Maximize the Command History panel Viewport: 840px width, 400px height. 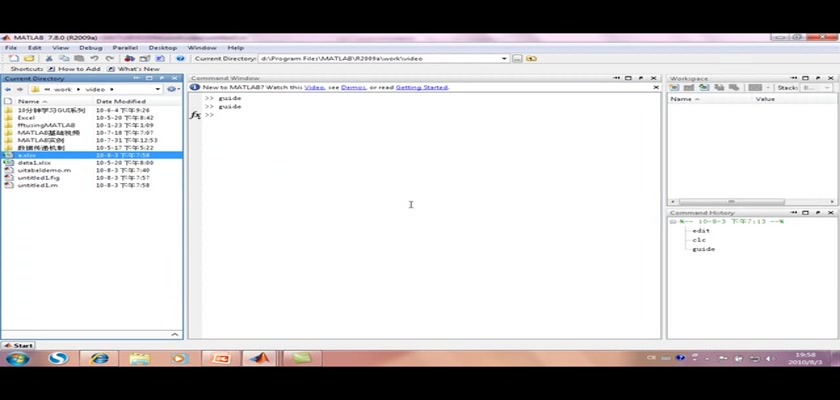tap(805, 213)
